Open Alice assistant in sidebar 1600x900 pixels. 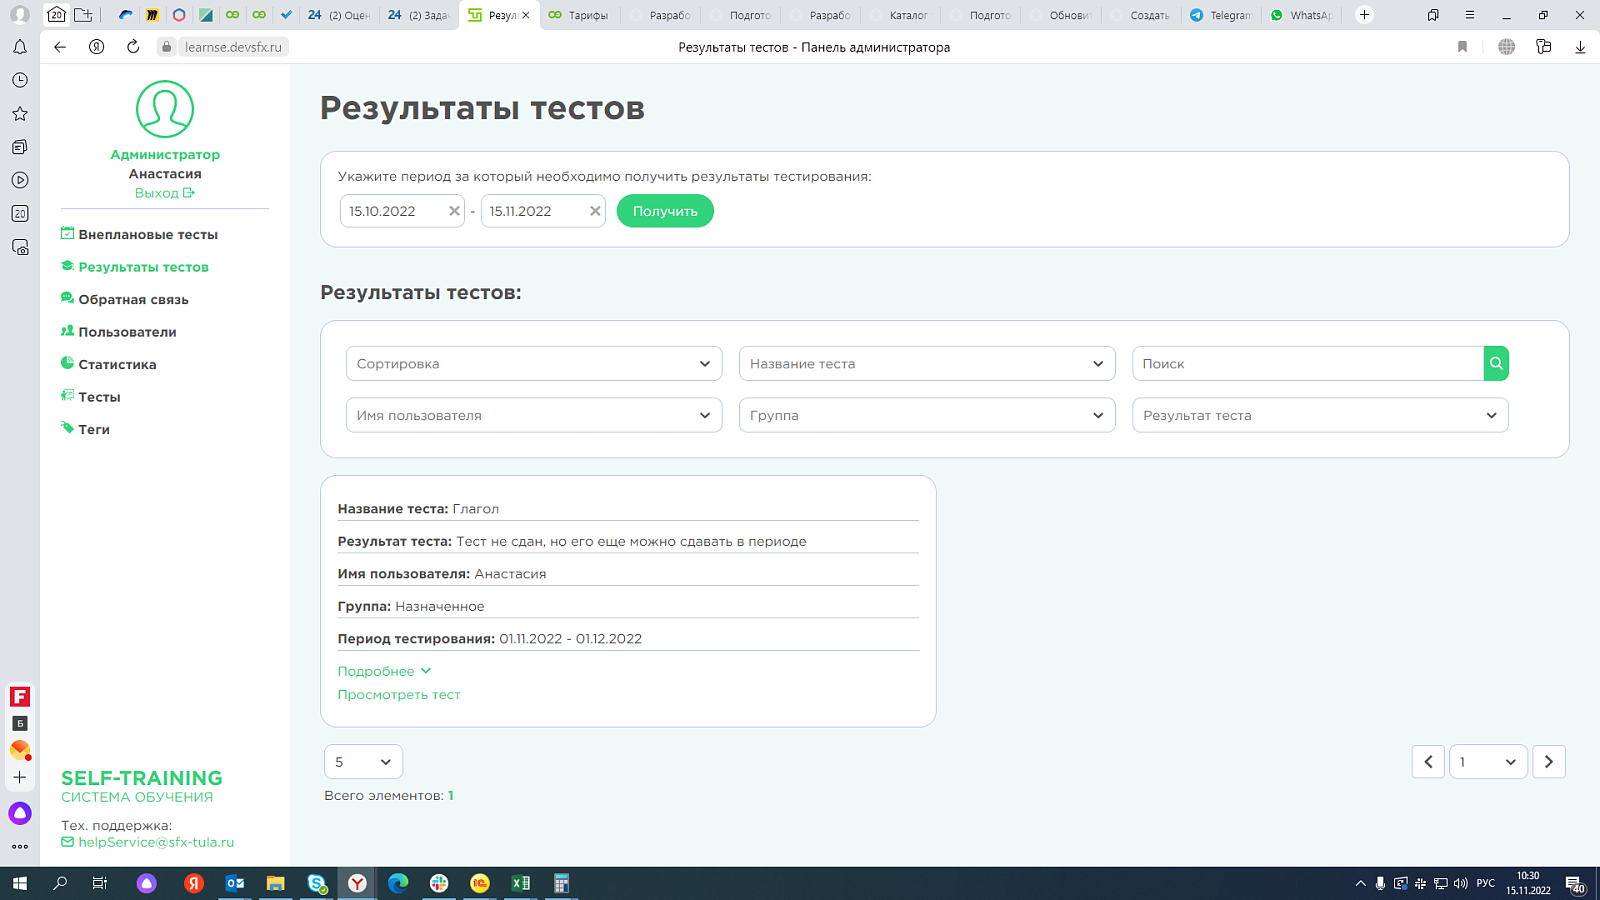point(20,813)
